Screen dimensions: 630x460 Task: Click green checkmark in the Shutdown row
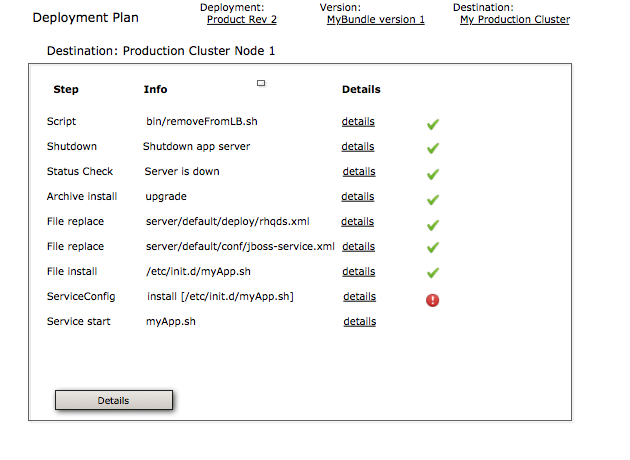pyautogui.click(x=433, y=148)
